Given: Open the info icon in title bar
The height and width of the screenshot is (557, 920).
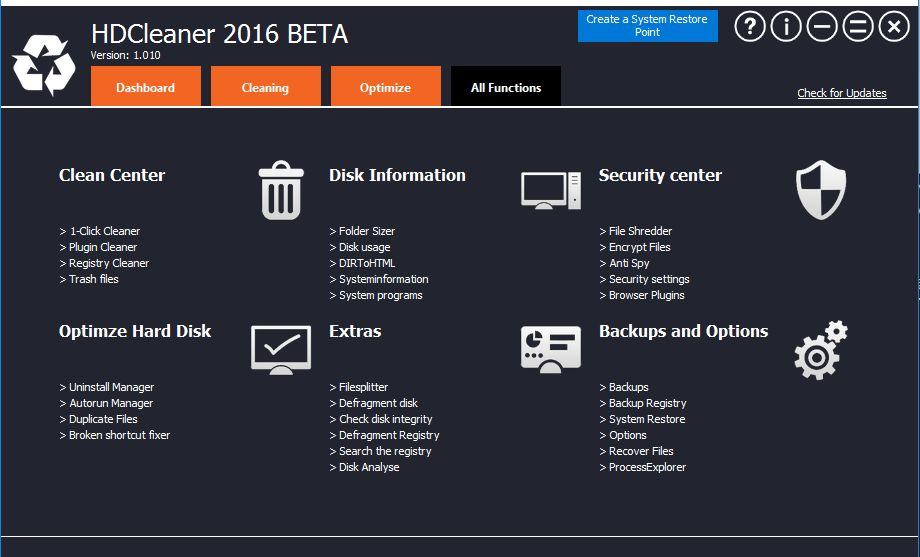Looking at the screenshot, I should 786,26.
